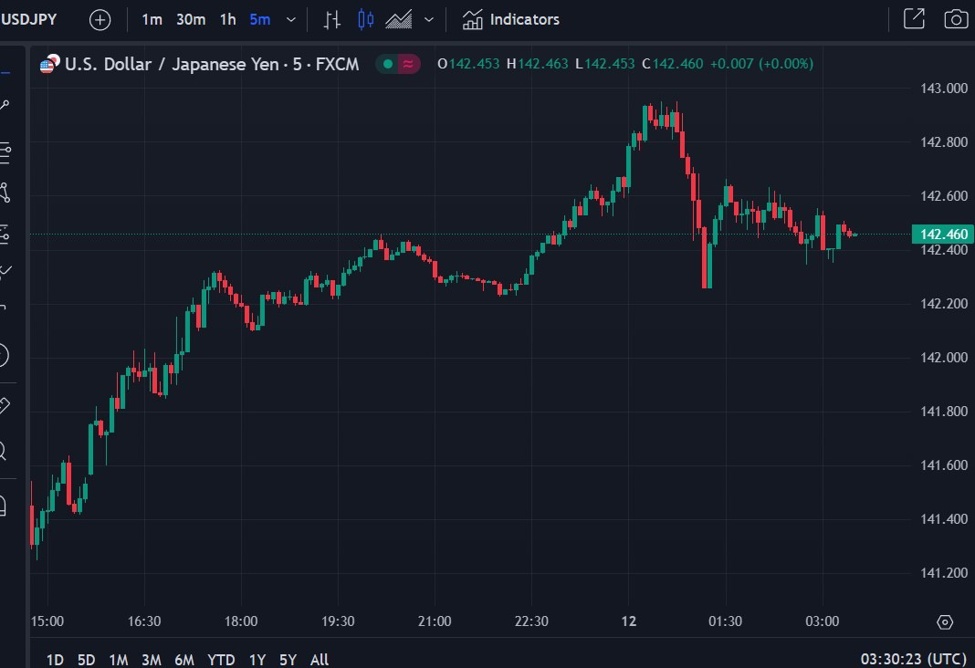Select the candlestick chart type icon
This screenshot has width=975, height=668.
[x=365, y=19]
